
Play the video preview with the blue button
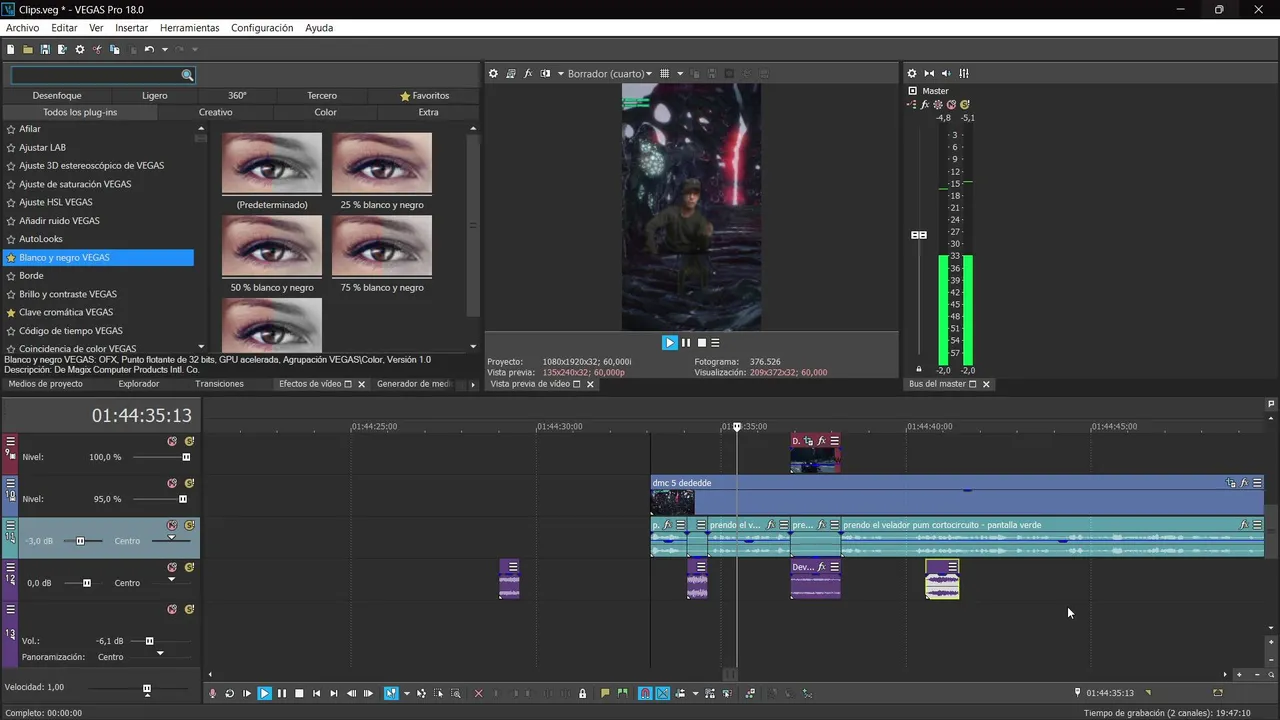click(669, 342)
